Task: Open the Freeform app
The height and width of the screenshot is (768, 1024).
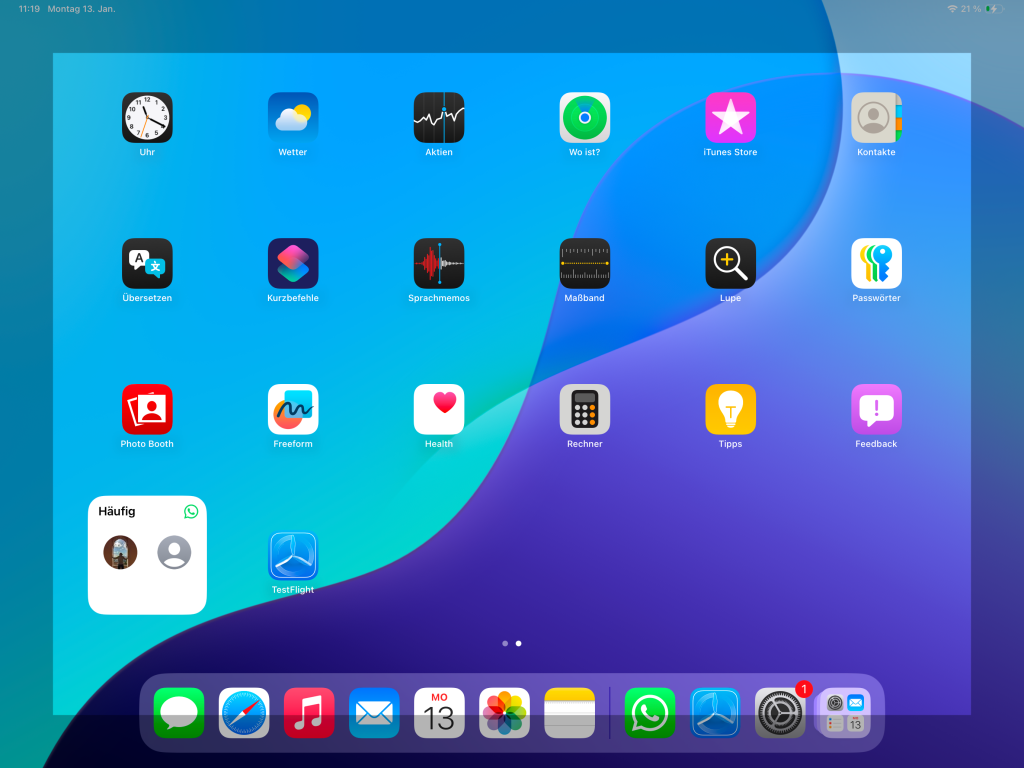Action: 293,409
